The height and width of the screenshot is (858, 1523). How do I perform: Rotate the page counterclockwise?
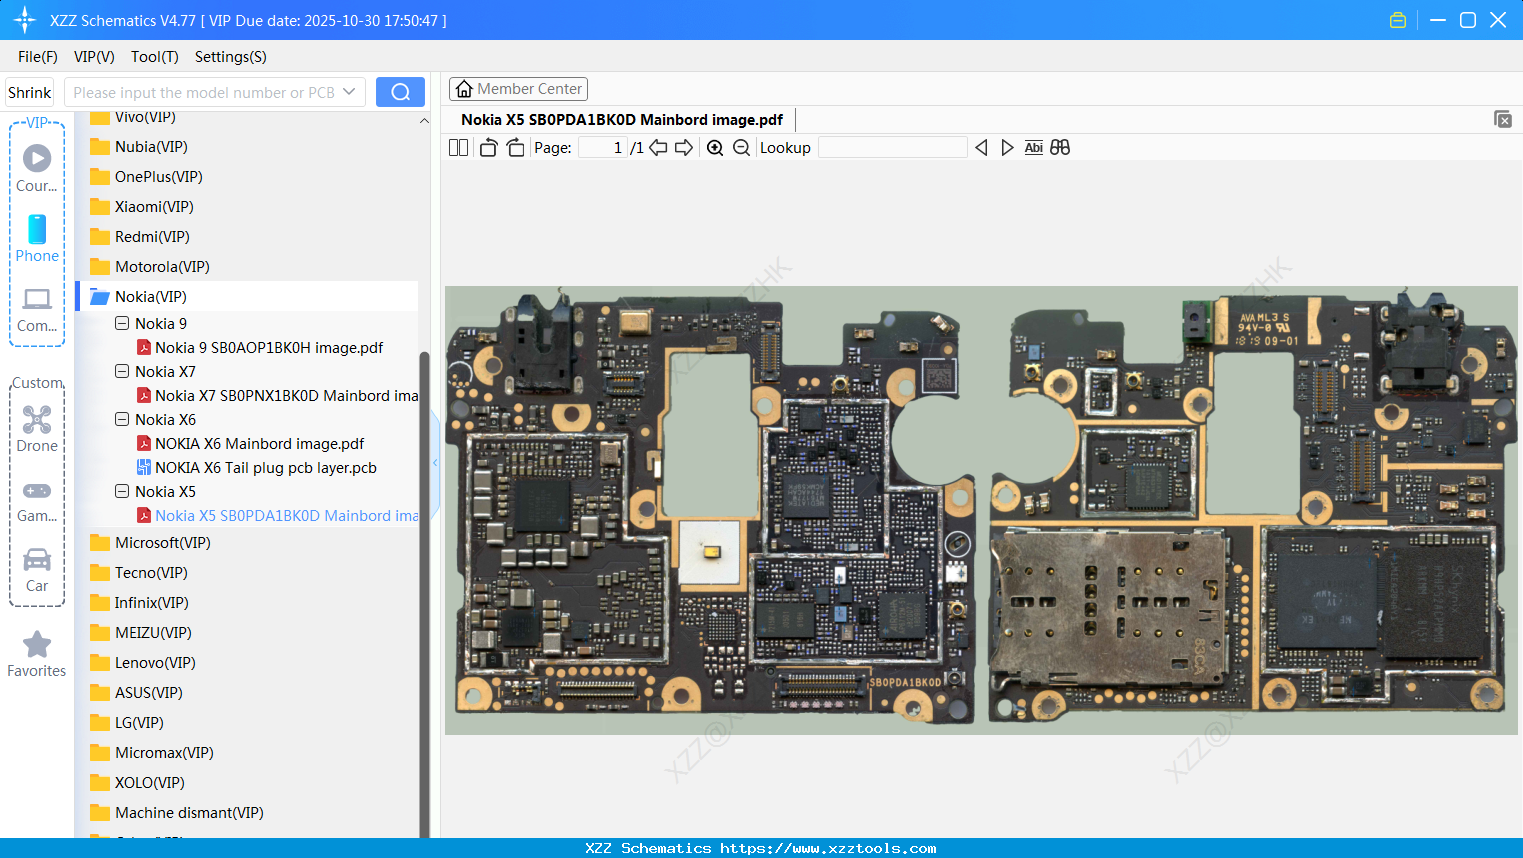[488, 148]
